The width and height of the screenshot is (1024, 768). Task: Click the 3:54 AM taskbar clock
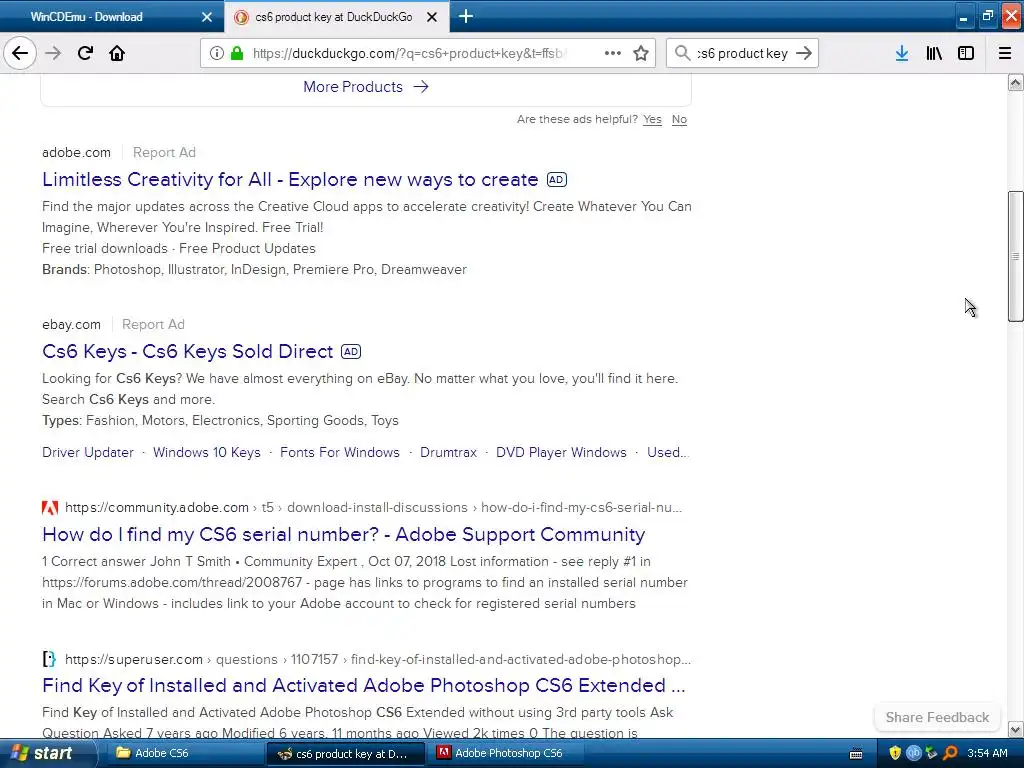[x=987, y=753]
